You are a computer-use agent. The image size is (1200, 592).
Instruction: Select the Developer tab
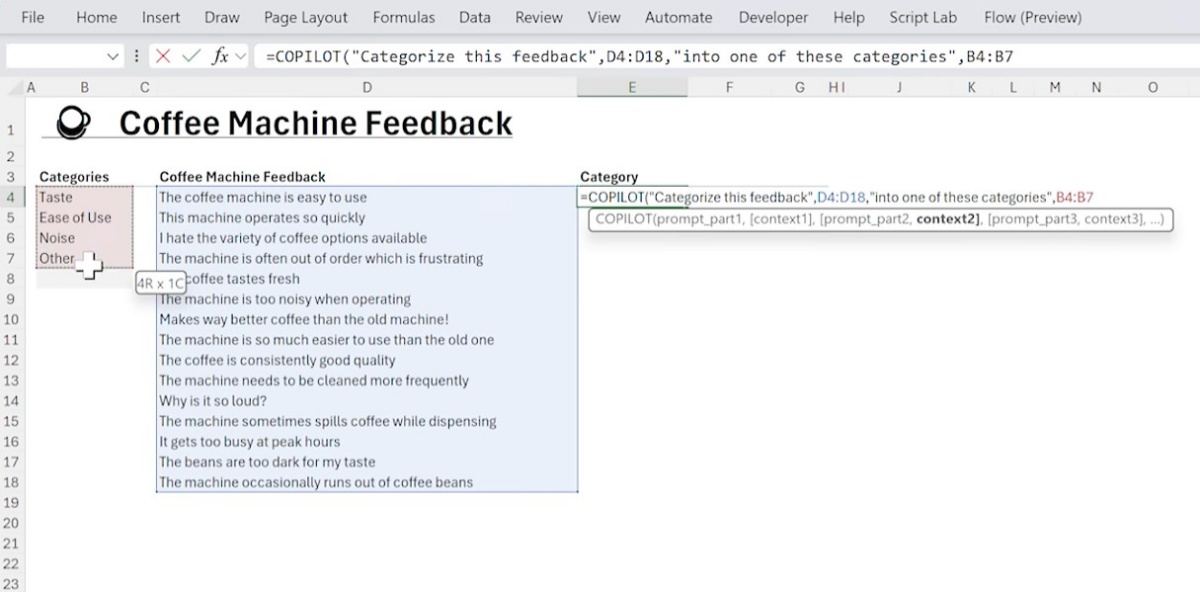[773, 17]
